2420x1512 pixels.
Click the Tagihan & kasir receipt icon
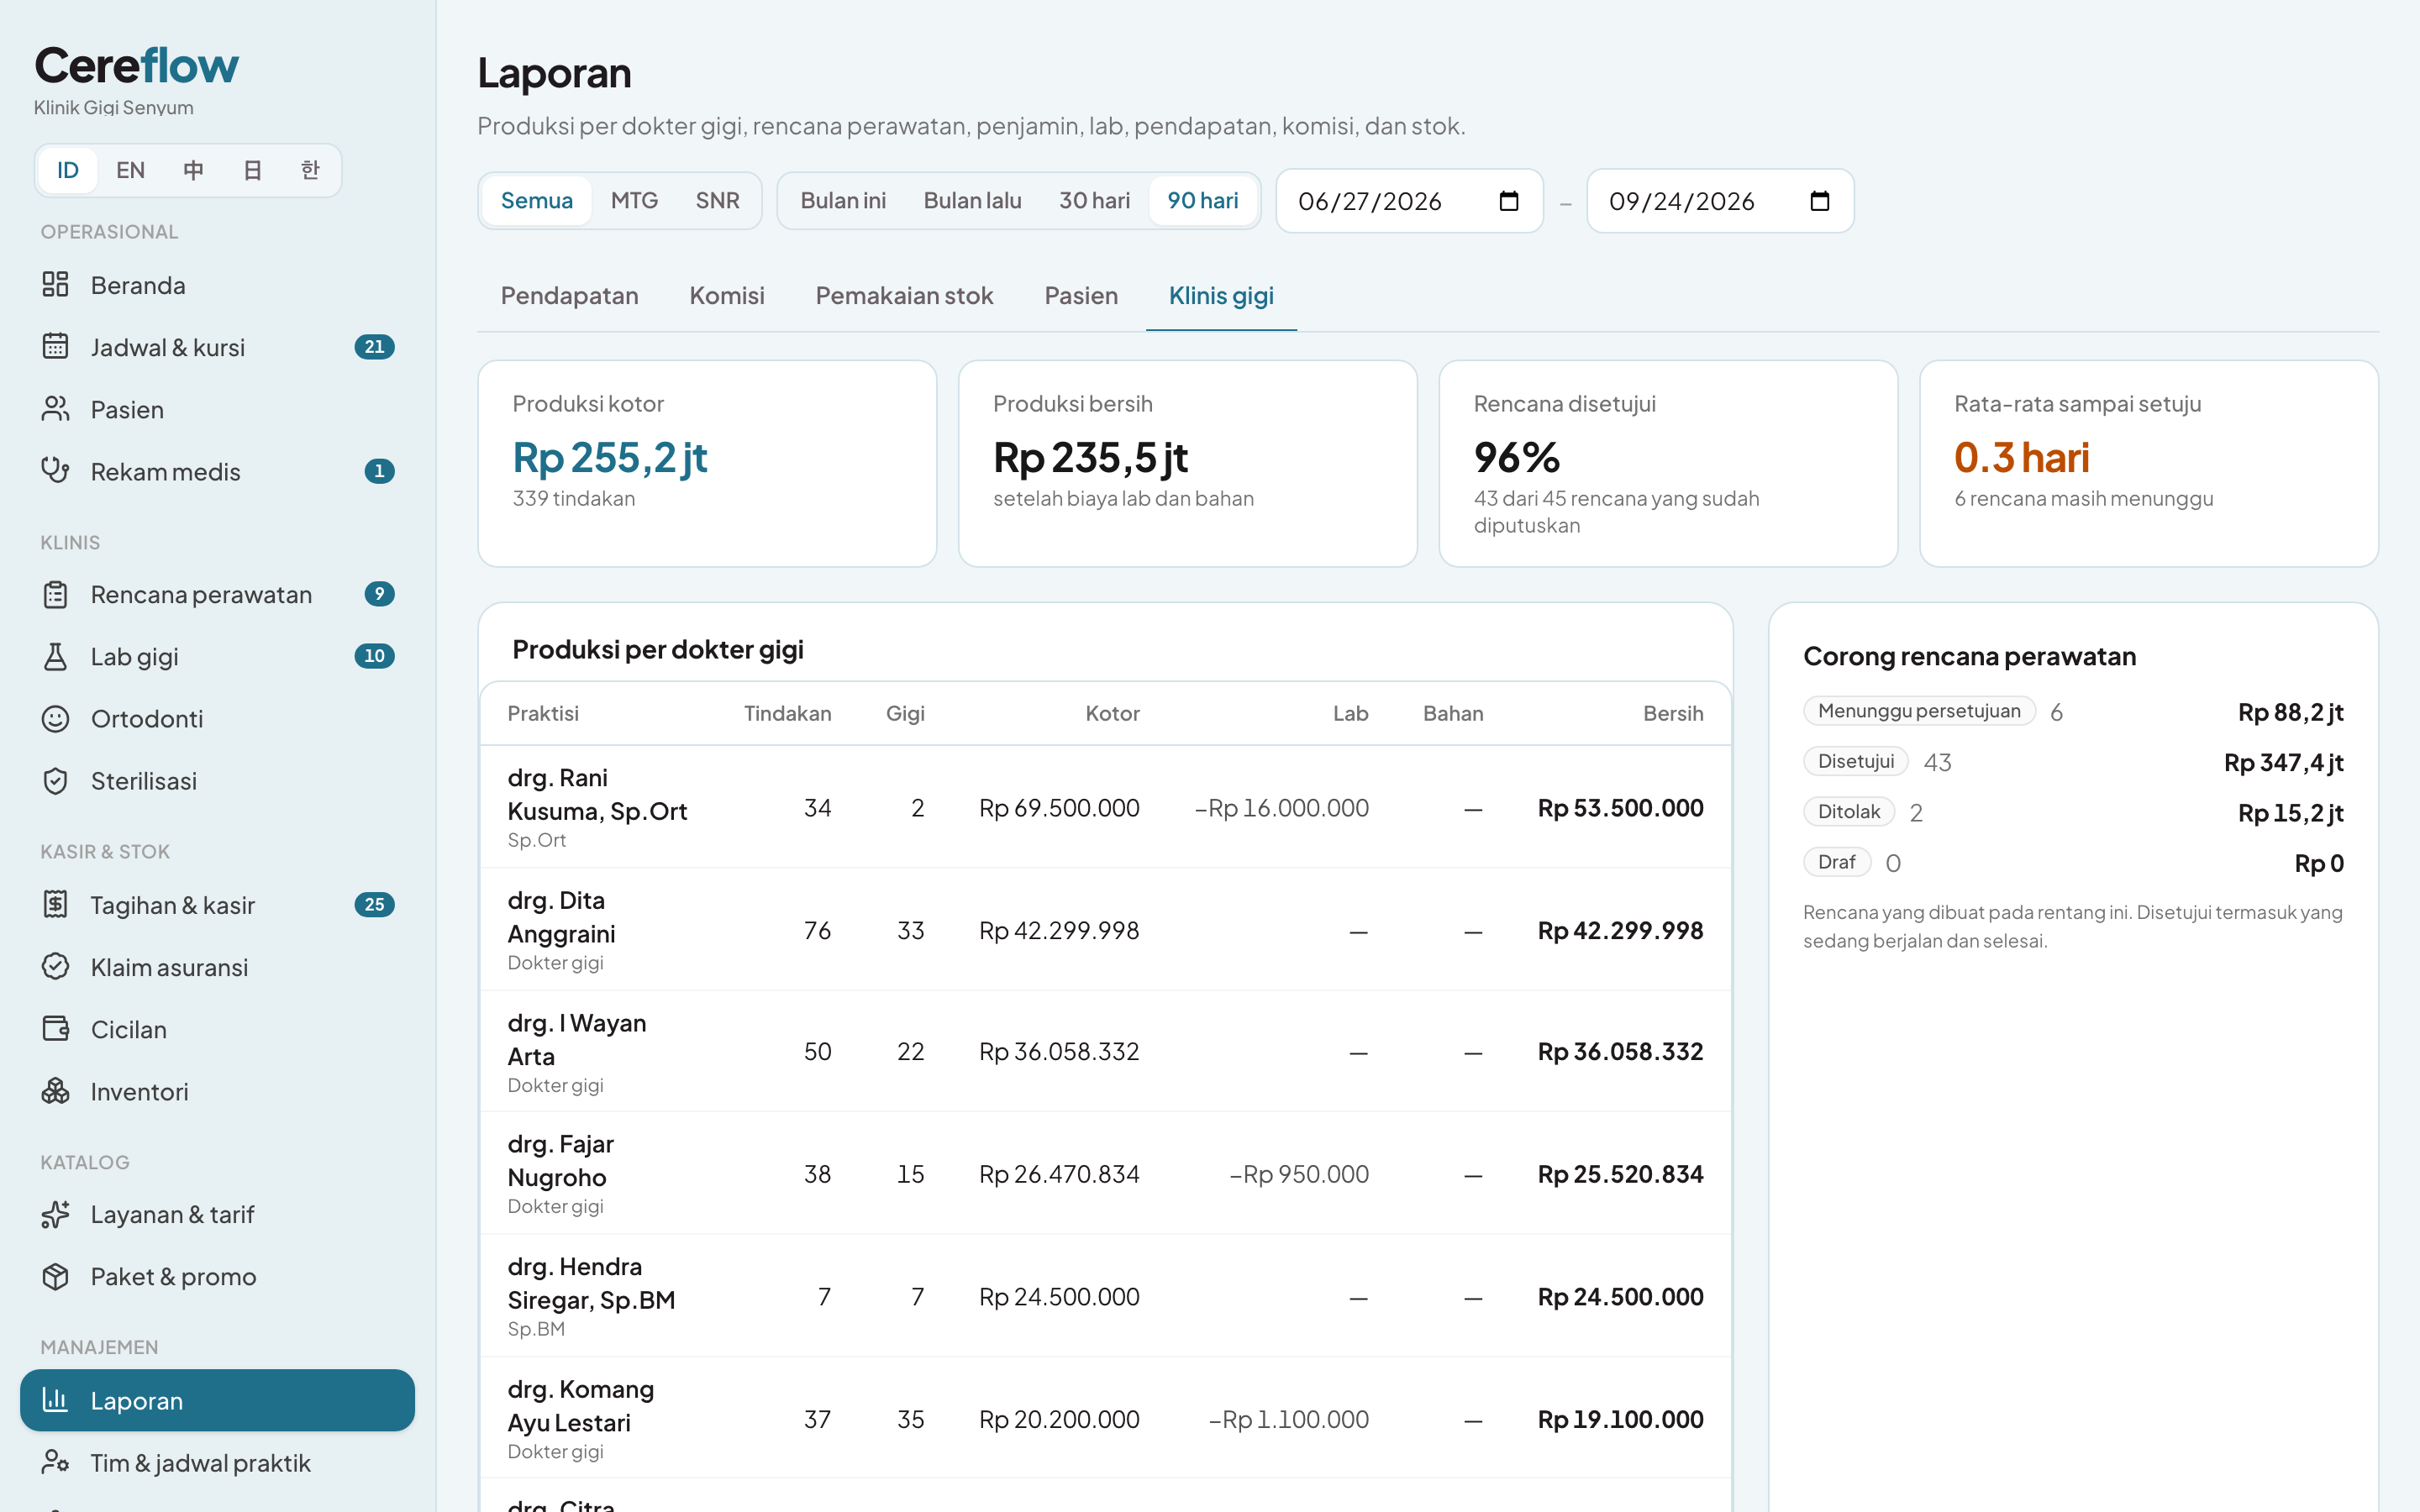point(55,904)
